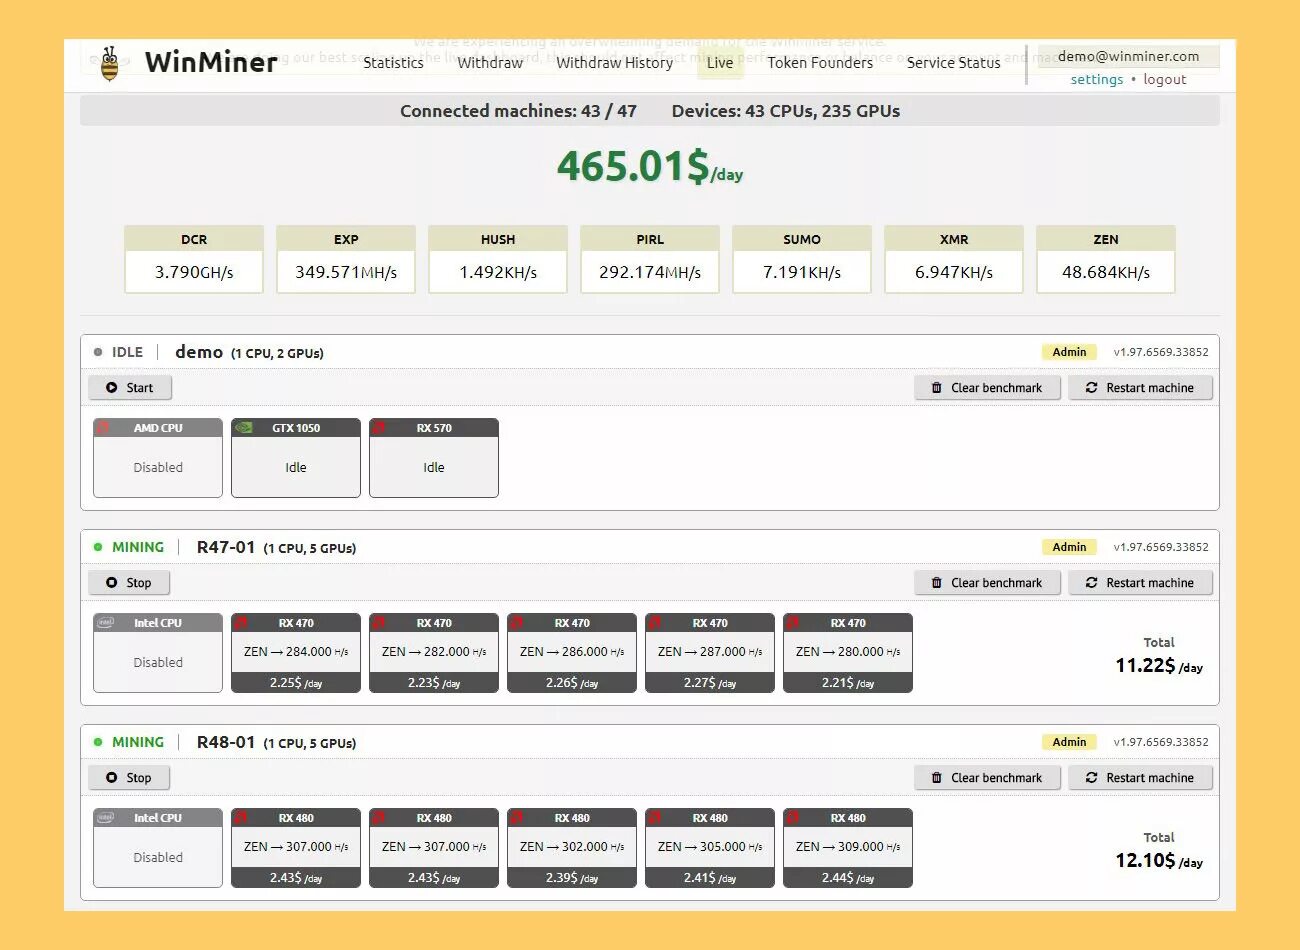The width and height of the screenshot is (1300, 950).
Task: Click the Nvidia logo on GTX 1050 card
Action: 242,427
